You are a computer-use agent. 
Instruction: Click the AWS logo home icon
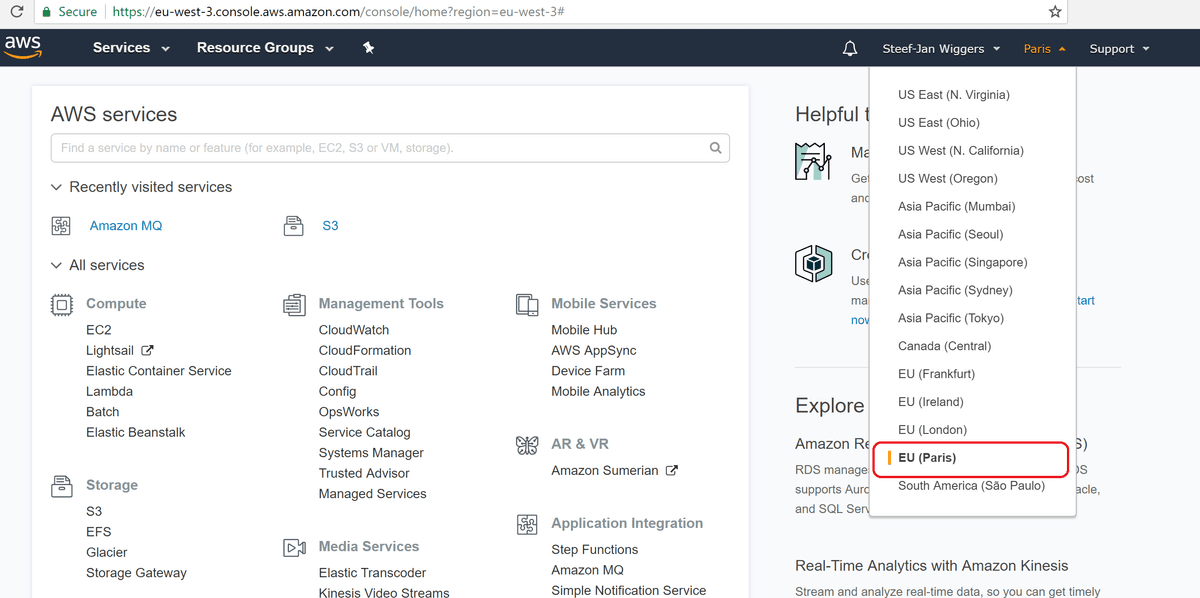[x=23, y=47]
